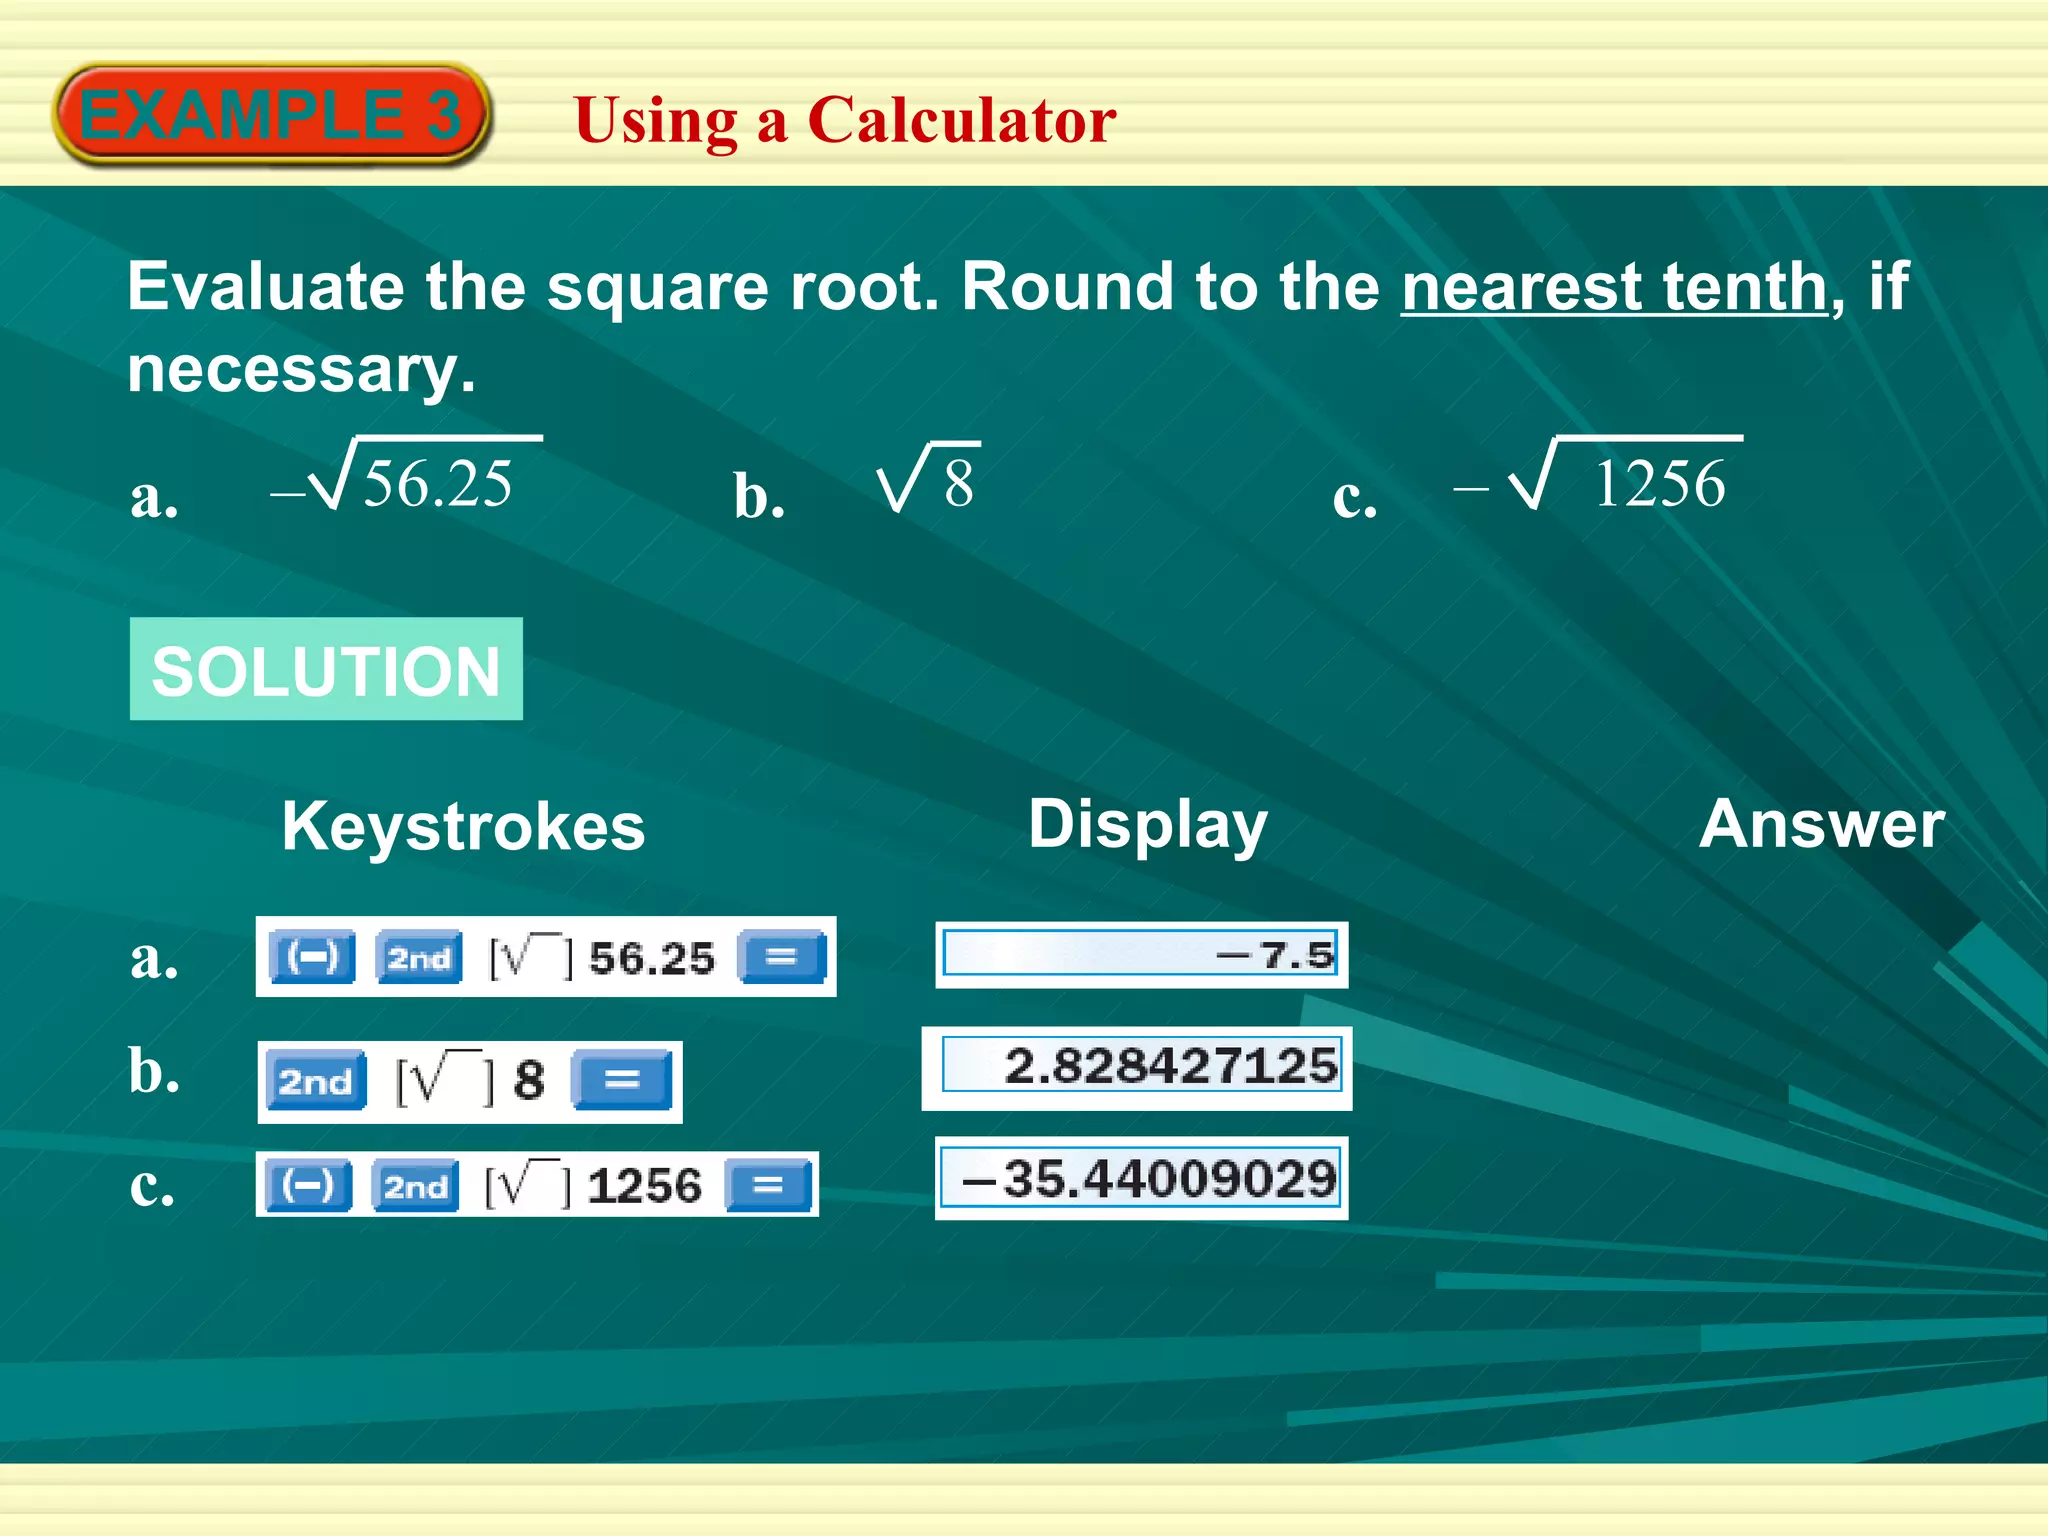The width and height of the screenshot is (2048, 1536).
Task: Click the Display column heading
Action: coord(1148,826)
